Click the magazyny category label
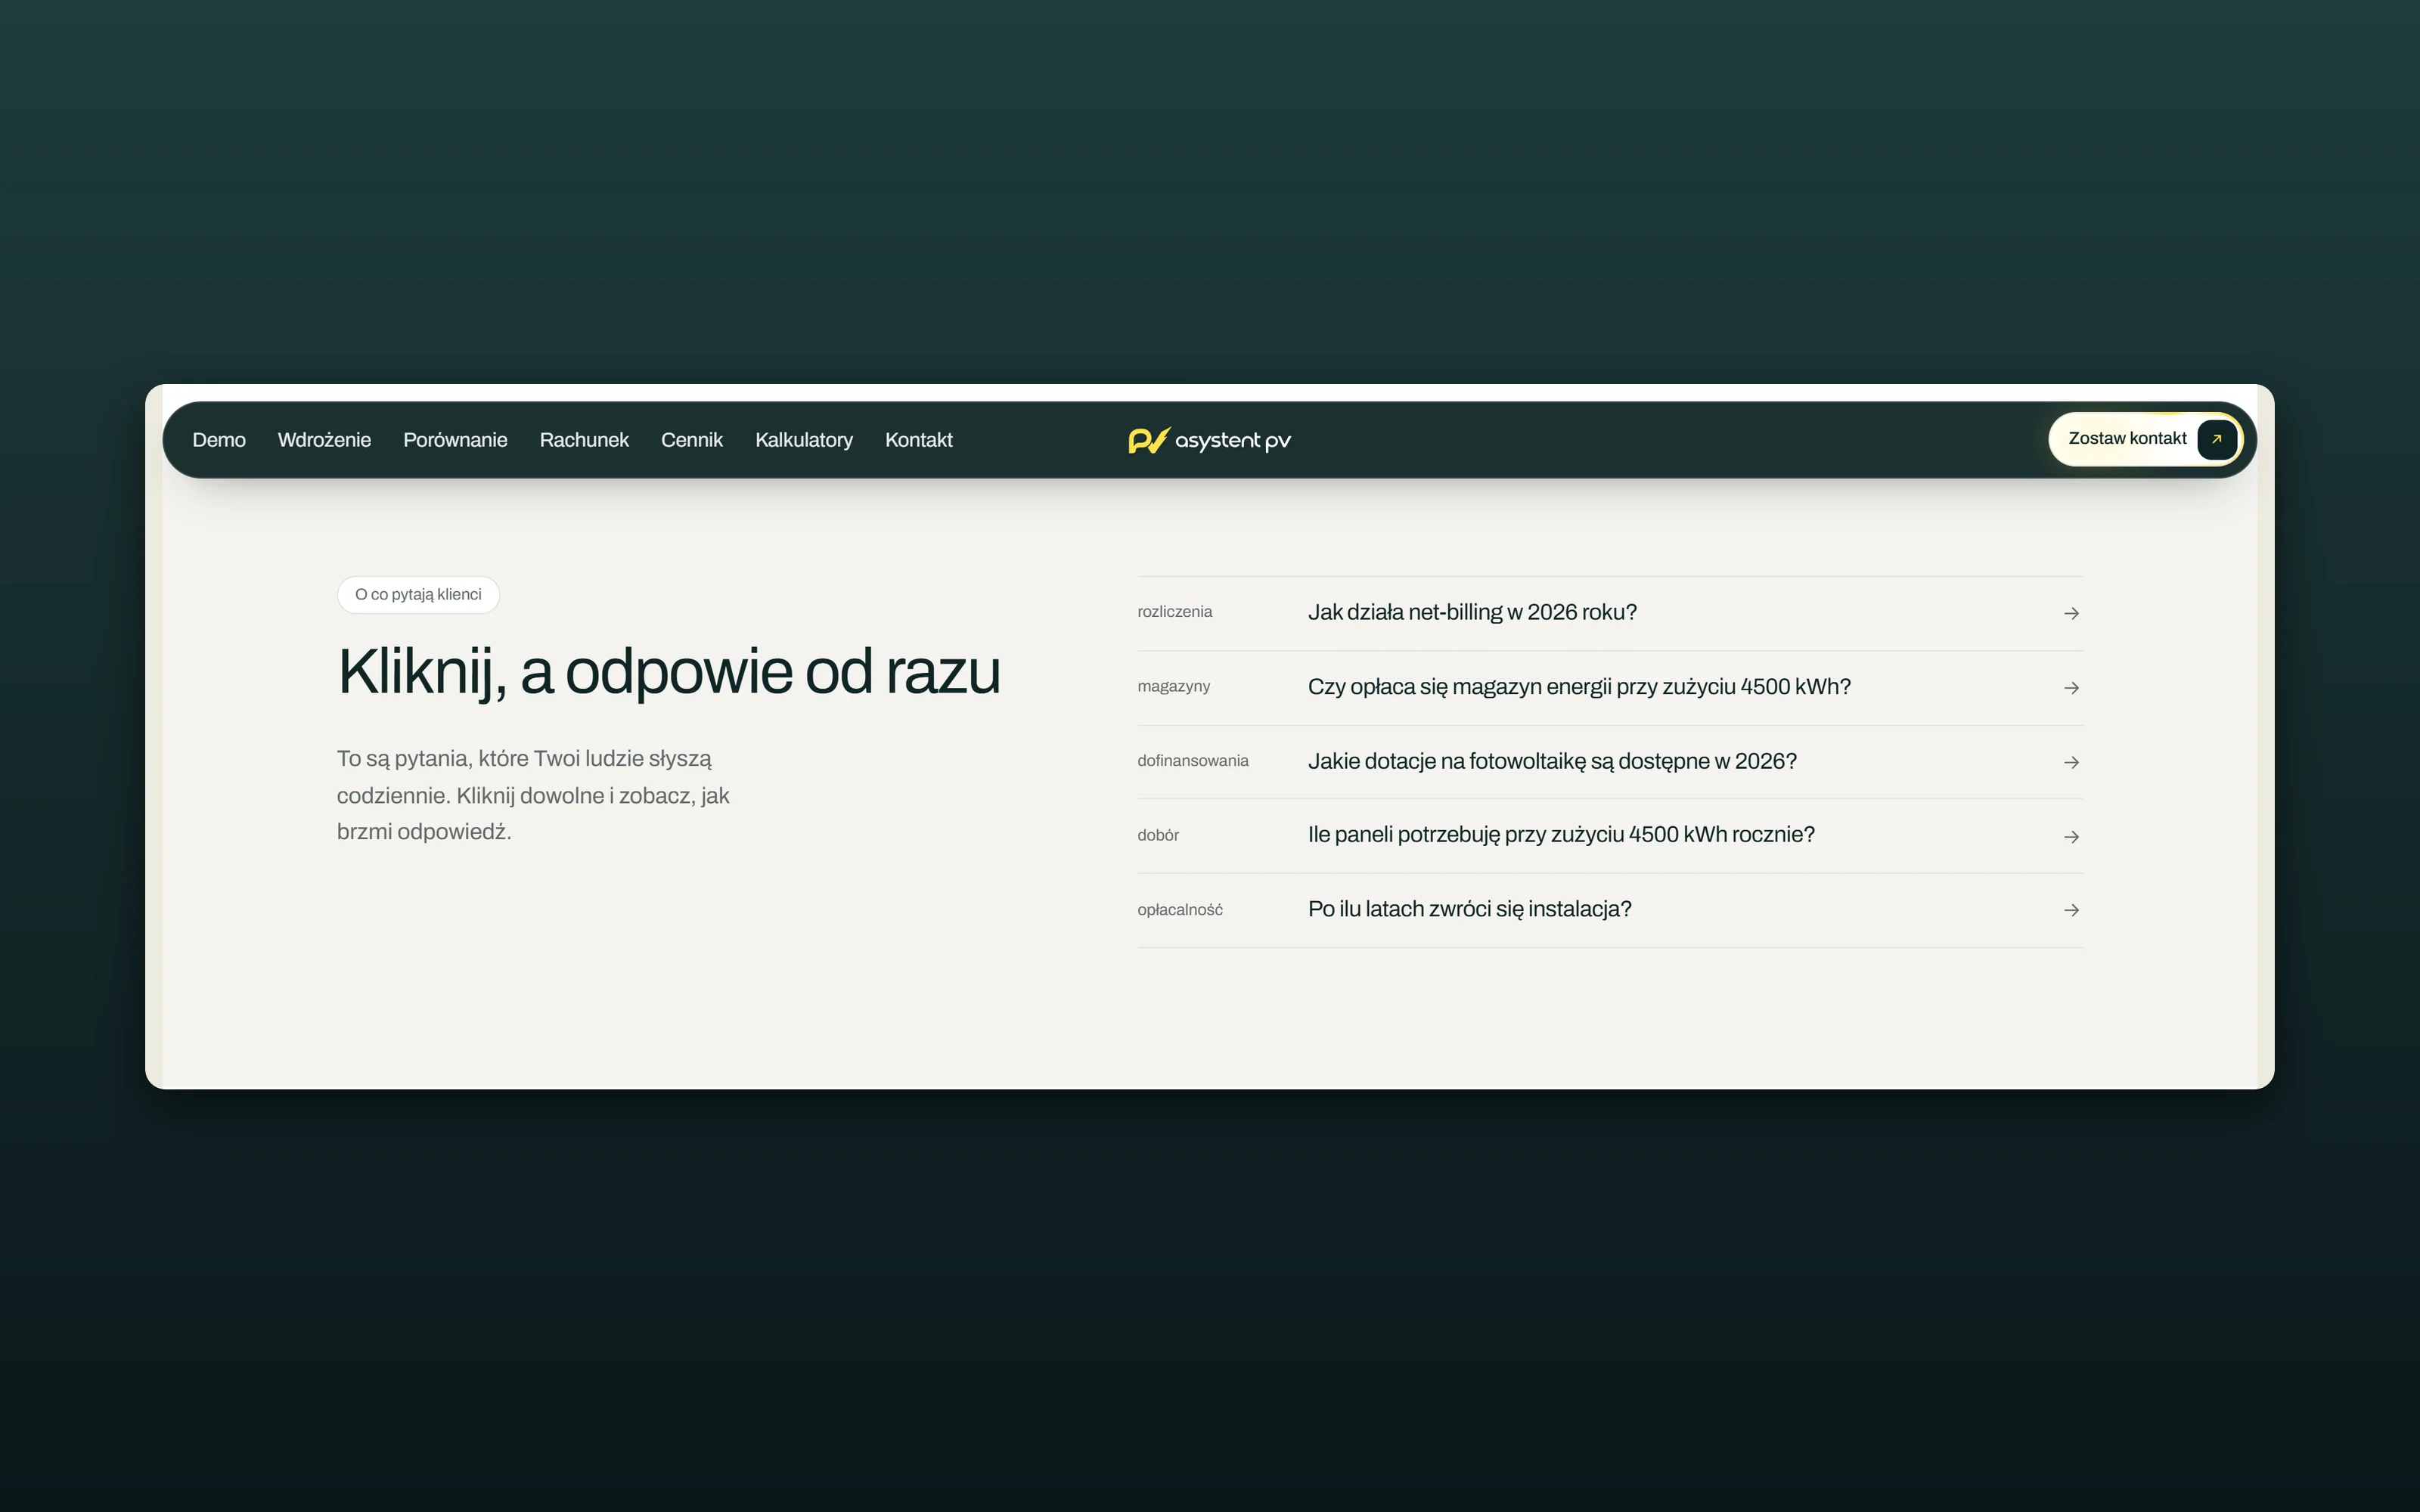Image resolution: width=2420 pixels, height=1512 pixels. click(1173, 687)
